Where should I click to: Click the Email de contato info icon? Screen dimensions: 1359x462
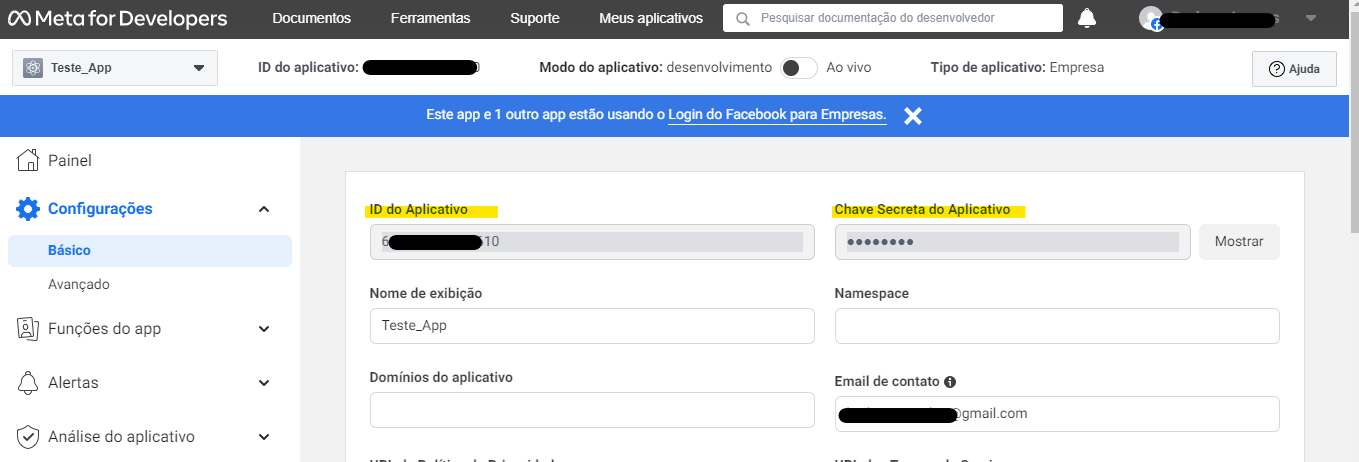950,382
